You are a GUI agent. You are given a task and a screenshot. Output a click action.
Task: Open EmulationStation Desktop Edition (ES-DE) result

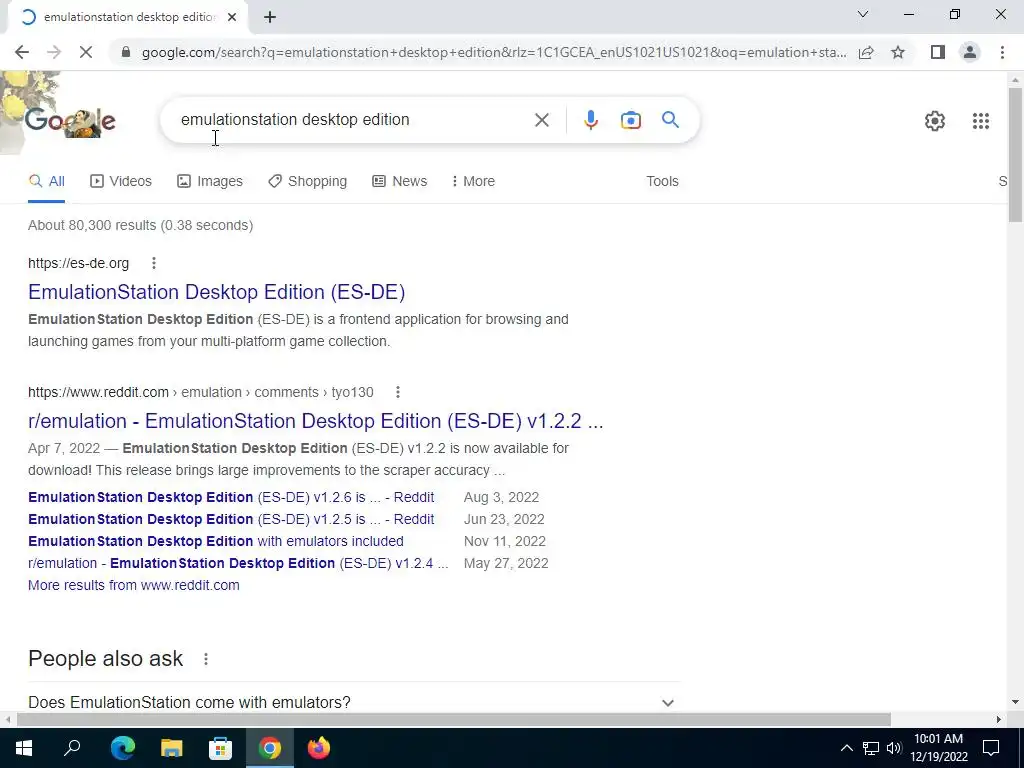216,292
